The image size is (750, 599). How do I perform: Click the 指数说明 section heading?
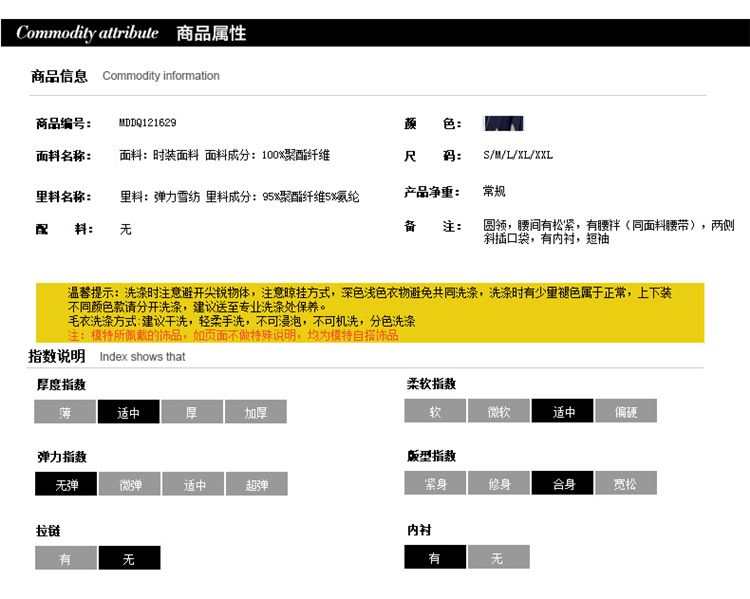point(56,356)
